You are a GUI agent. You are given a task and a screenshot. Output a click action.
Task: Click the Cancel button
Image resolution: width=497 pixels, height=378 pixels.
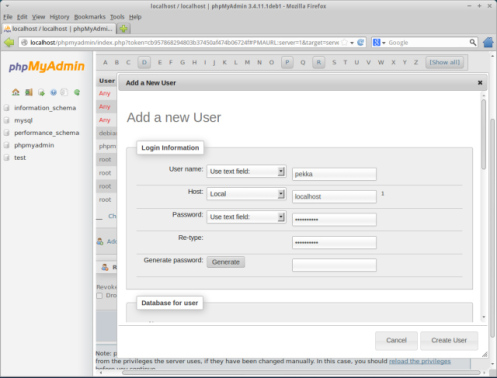[x=396, y=340]
